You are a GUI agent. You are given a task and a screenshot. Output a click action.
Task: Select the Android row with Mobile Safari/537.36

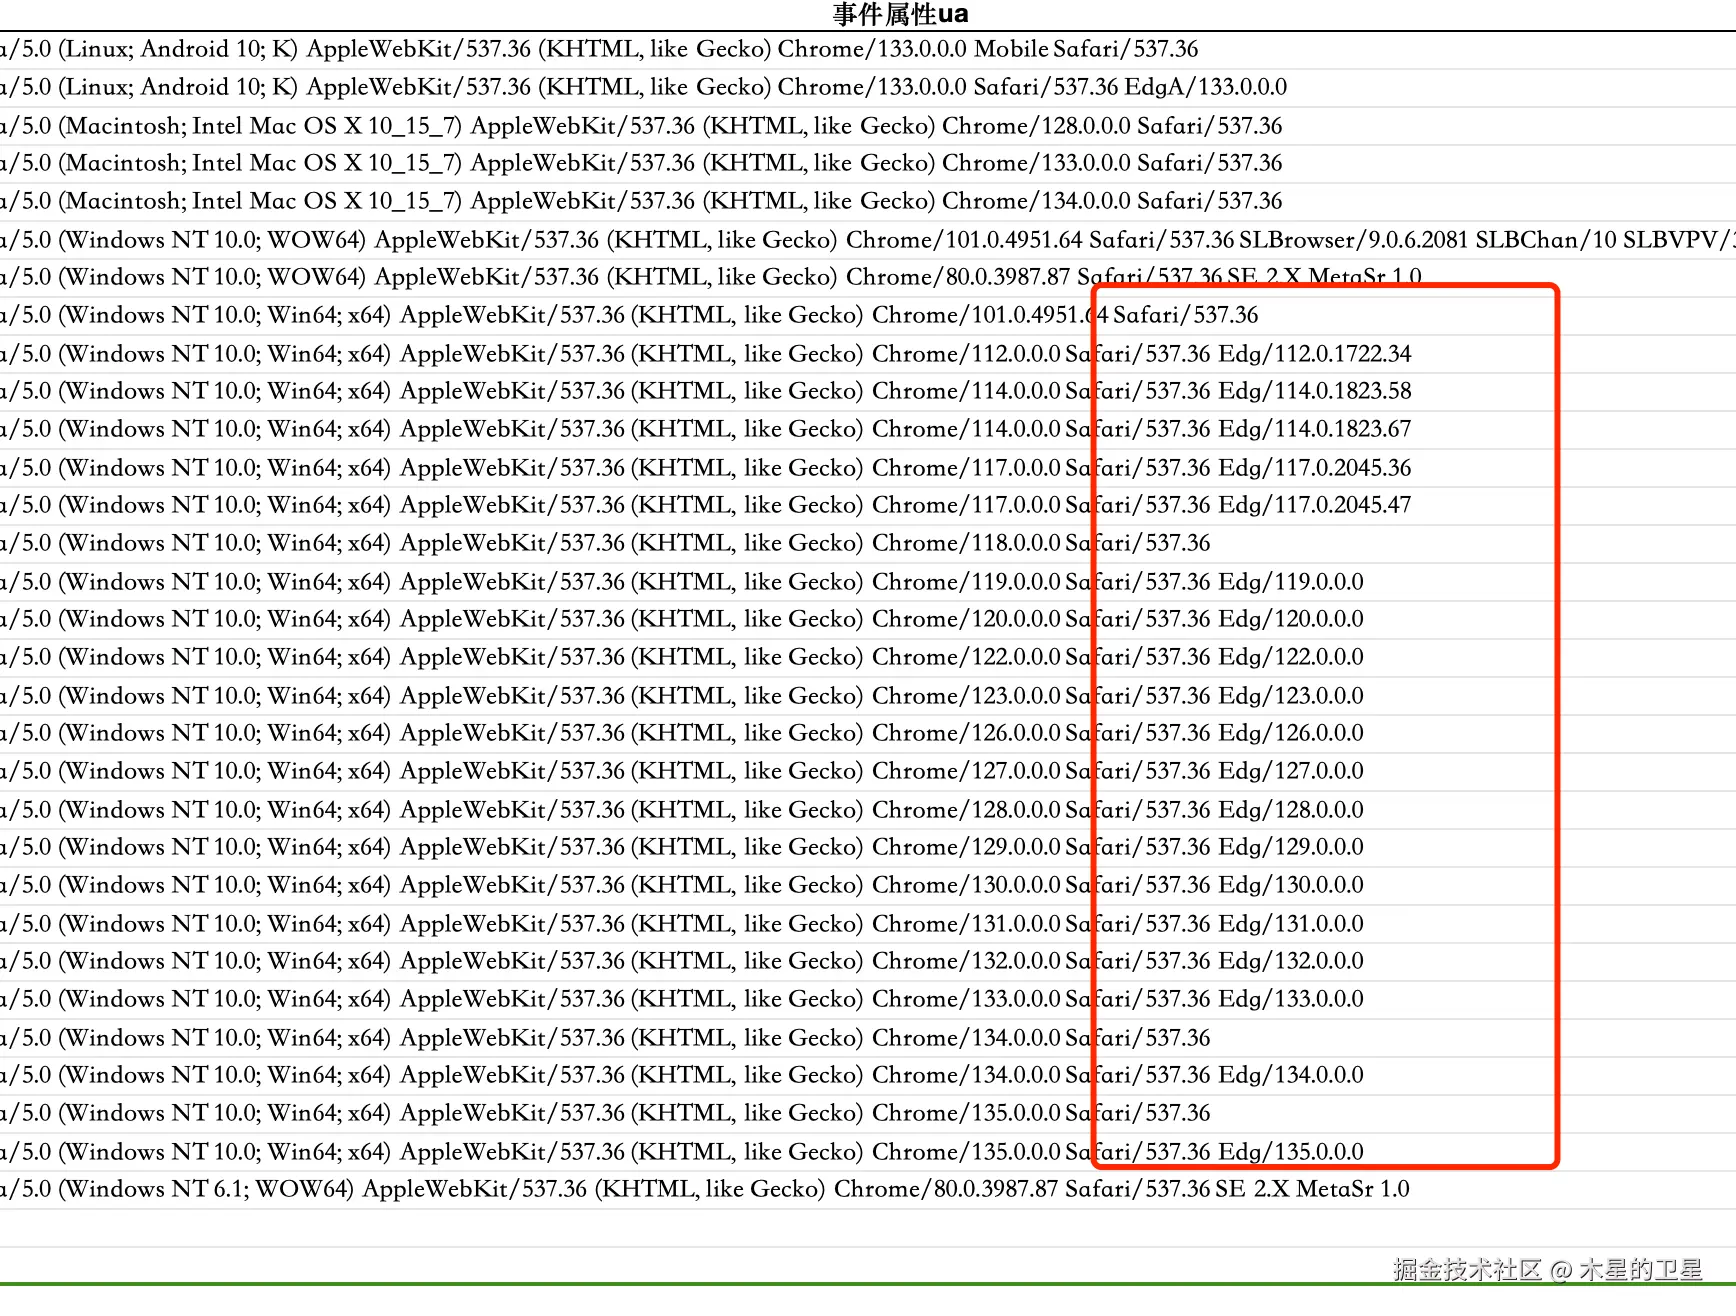[x=600, y=49]
